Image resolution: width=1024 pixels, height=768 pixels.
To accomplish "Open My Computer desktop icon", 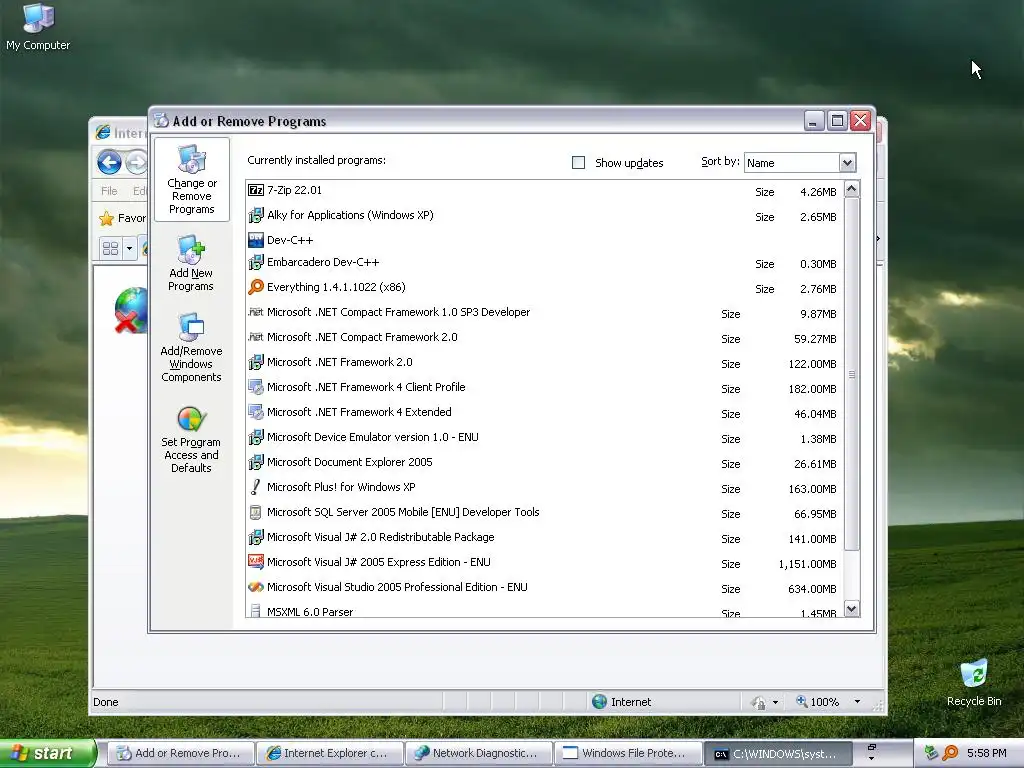I will [x=38, y=27].
